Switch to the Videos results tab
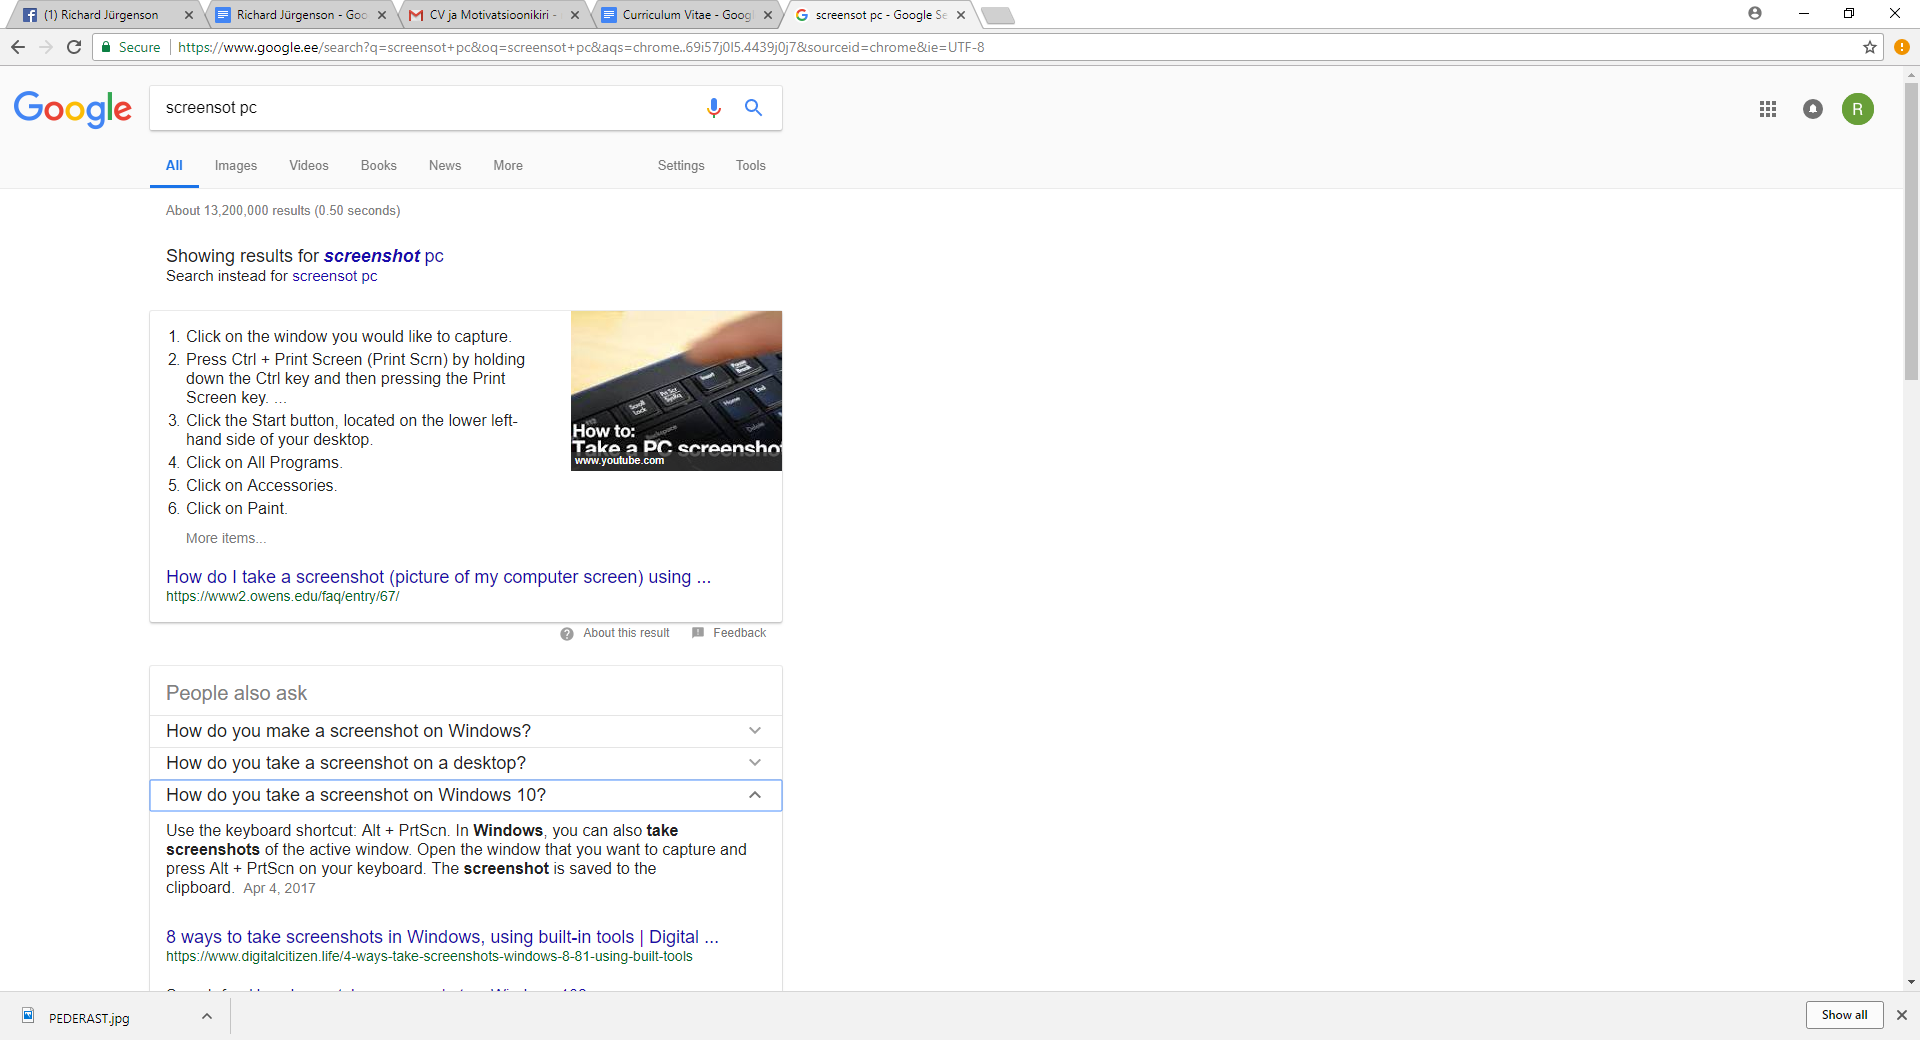The image size is (1920, 1040). tap(309, 166)
